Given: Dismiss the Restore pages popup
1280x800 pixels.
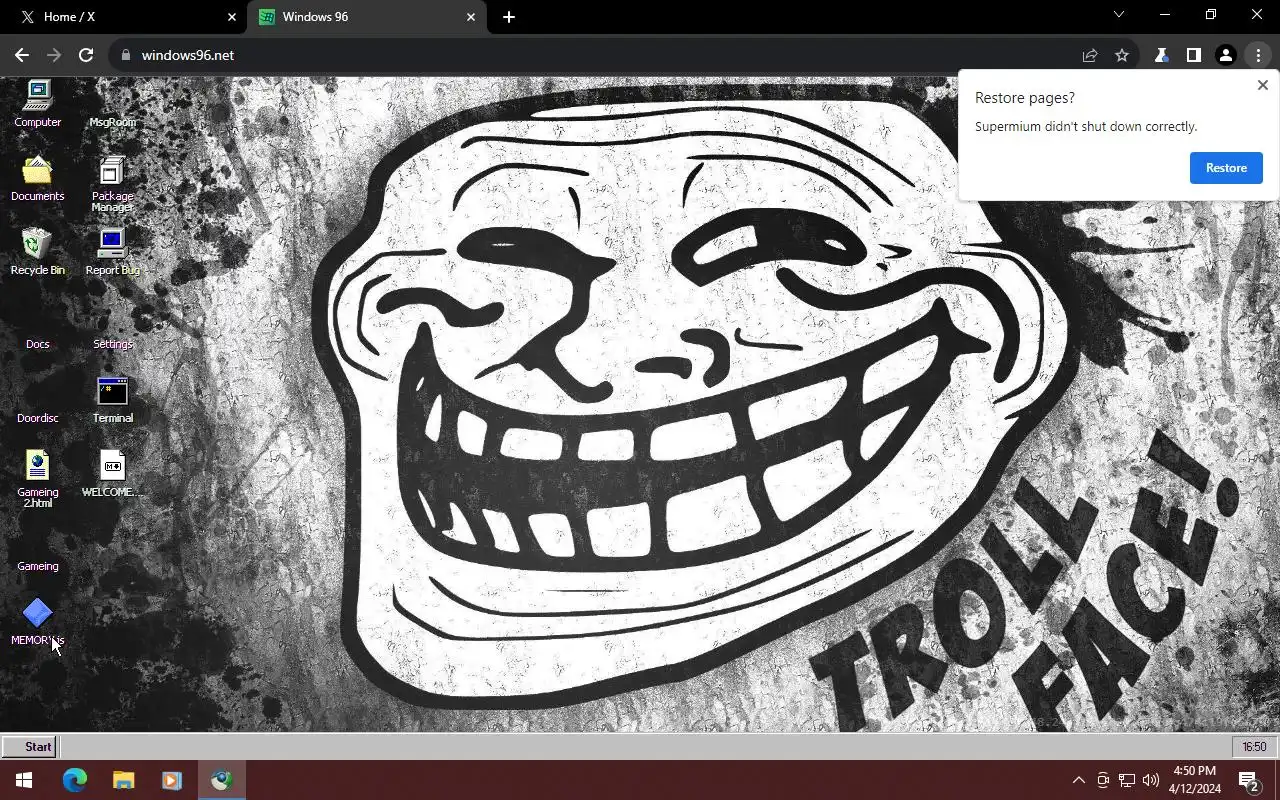Looking at the screenshot, I should tap(1262, 85).
